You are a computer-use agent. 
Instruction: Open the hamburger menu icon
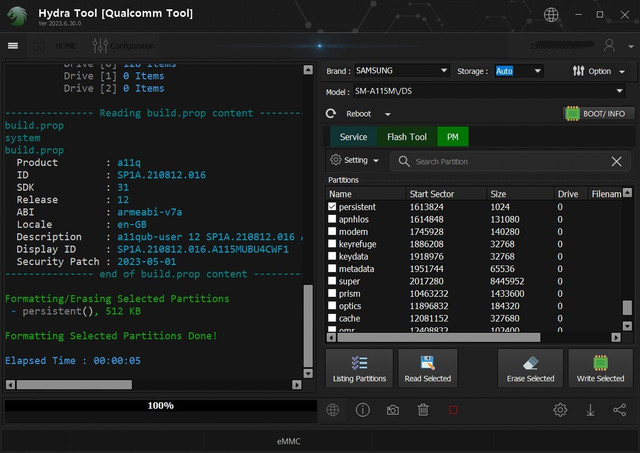[x=13, y=46]
